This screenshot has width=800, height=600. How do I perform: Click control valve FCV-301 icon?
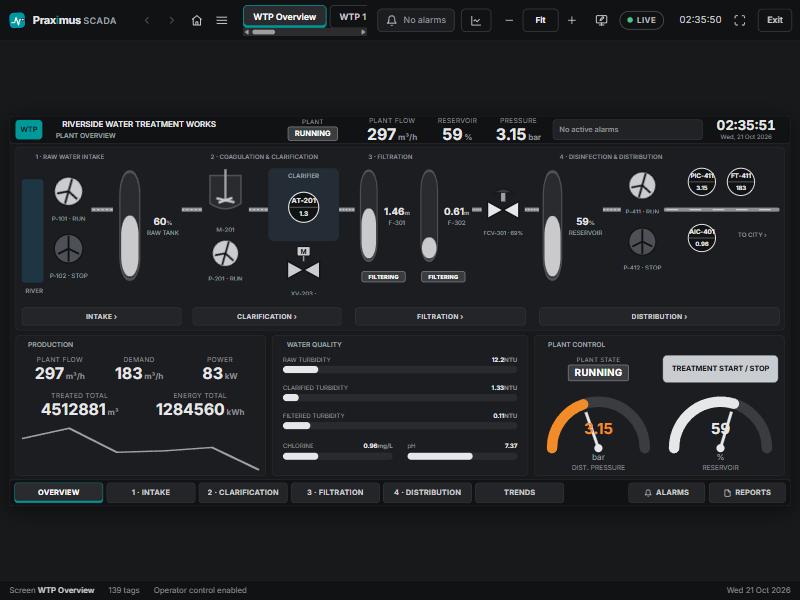[503, 207]
